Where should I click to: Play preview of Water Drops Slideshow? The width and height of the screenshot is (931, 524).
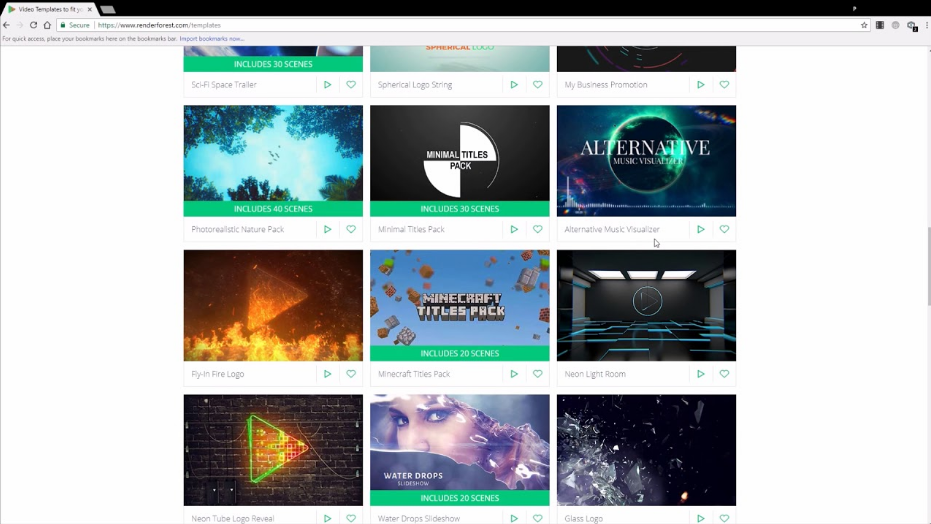514,518
